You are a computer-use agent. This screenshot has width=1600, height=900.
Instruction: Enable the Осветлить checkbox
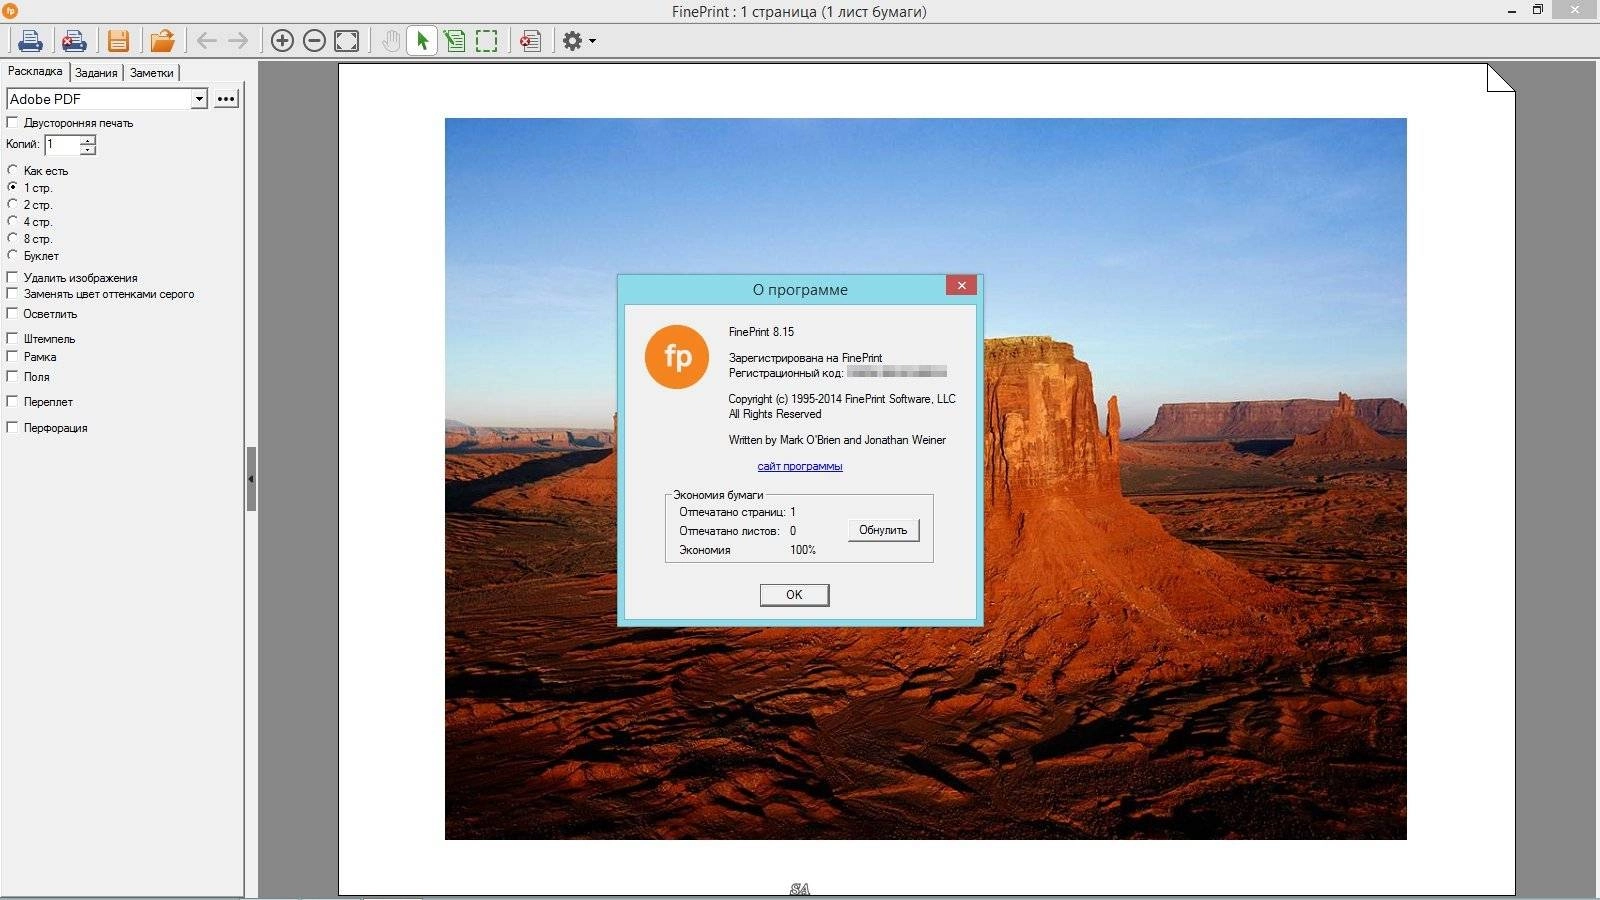coord(12,313)
